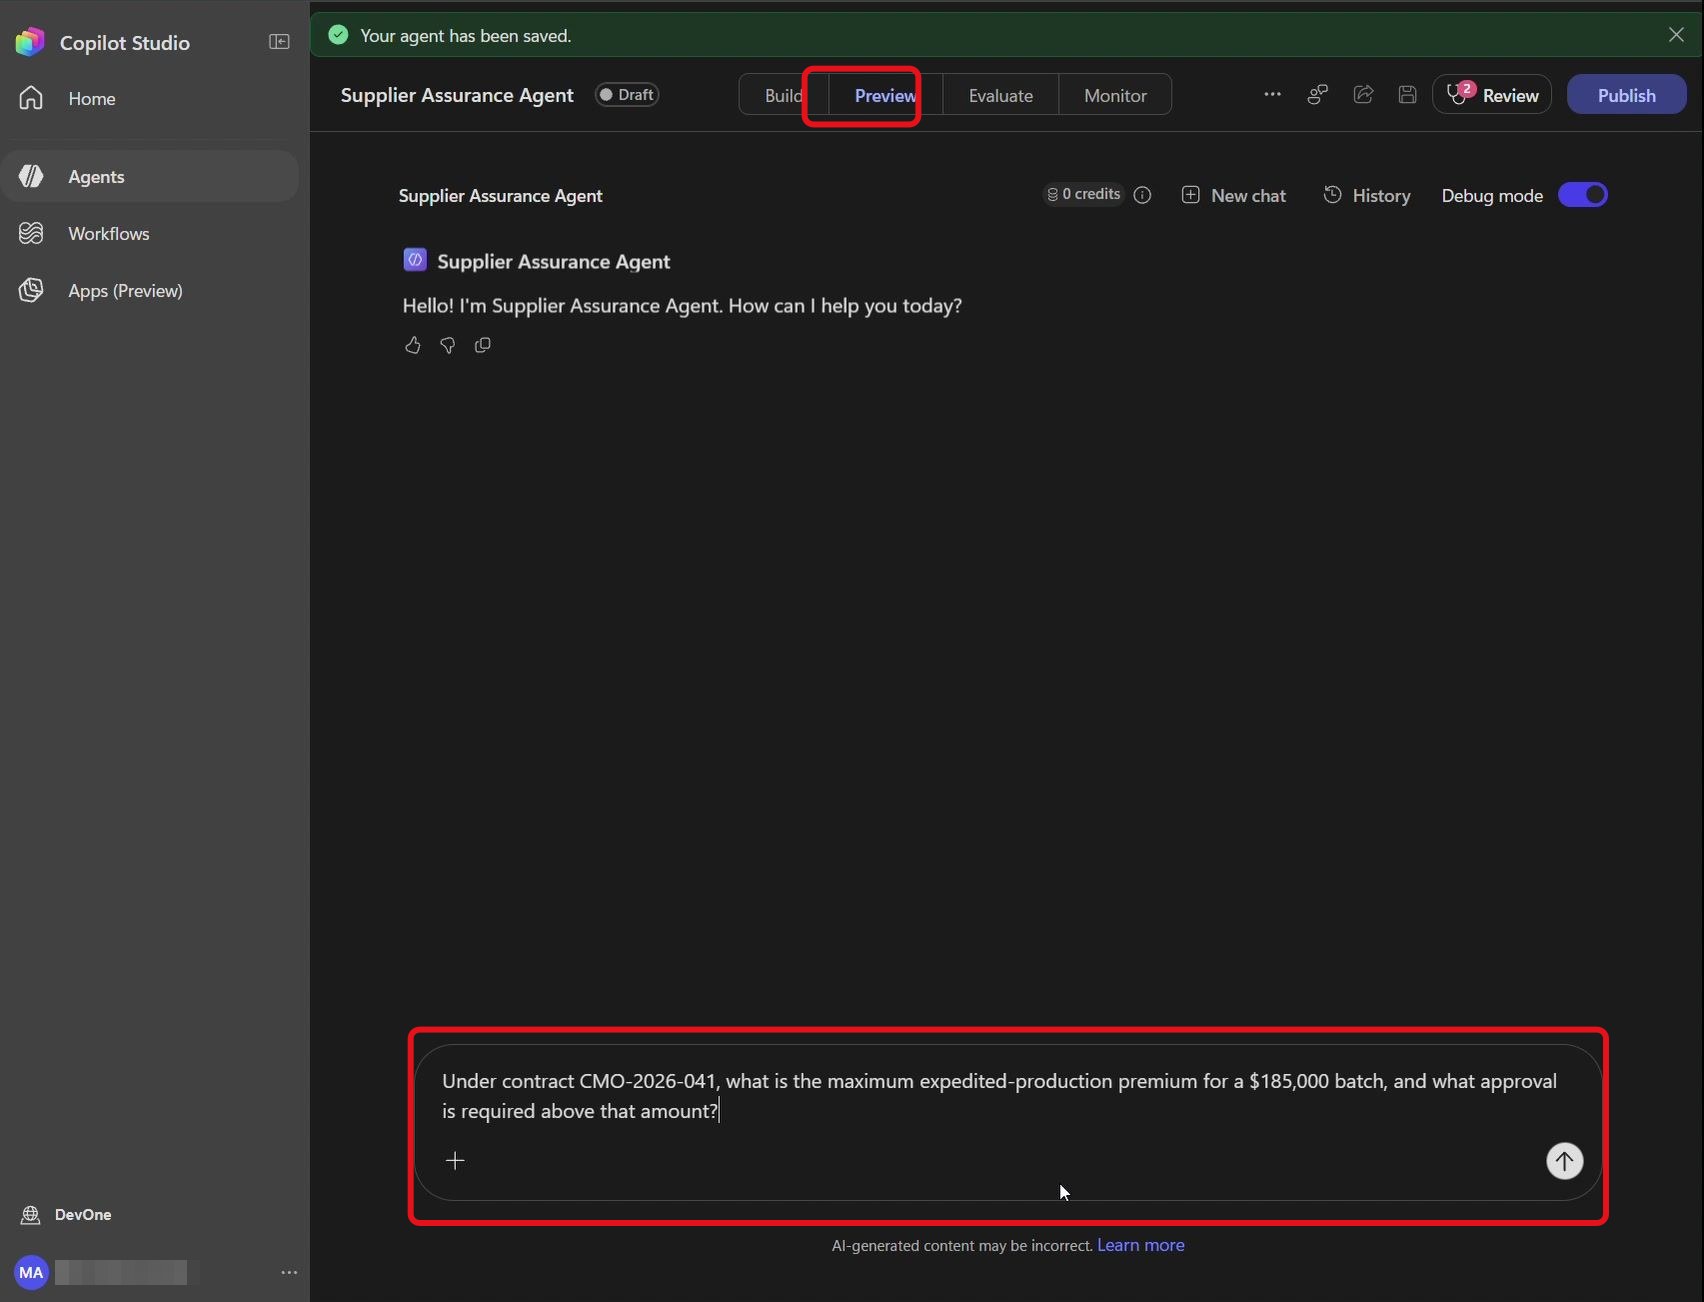The image size is (1704, 1302).
Task: Go to Home in the sidebar
Action: pos(150,98)
